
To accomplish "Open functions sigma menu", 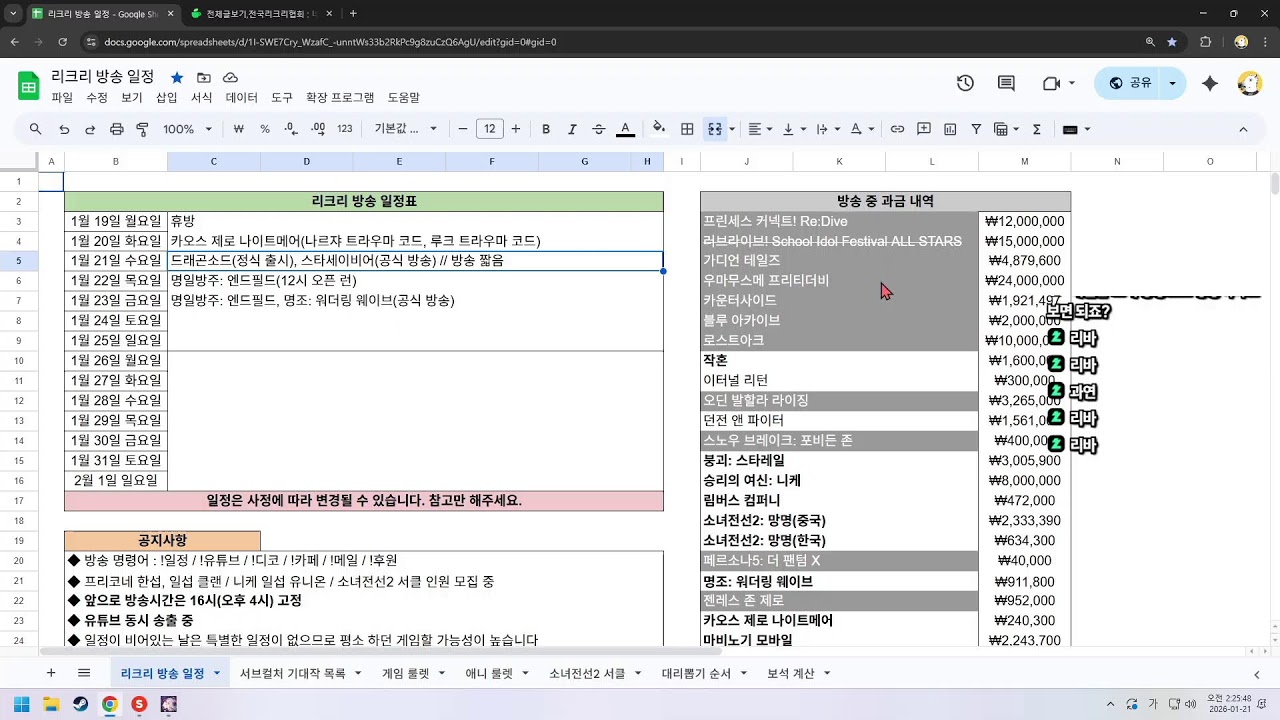I will point(1036,129).
